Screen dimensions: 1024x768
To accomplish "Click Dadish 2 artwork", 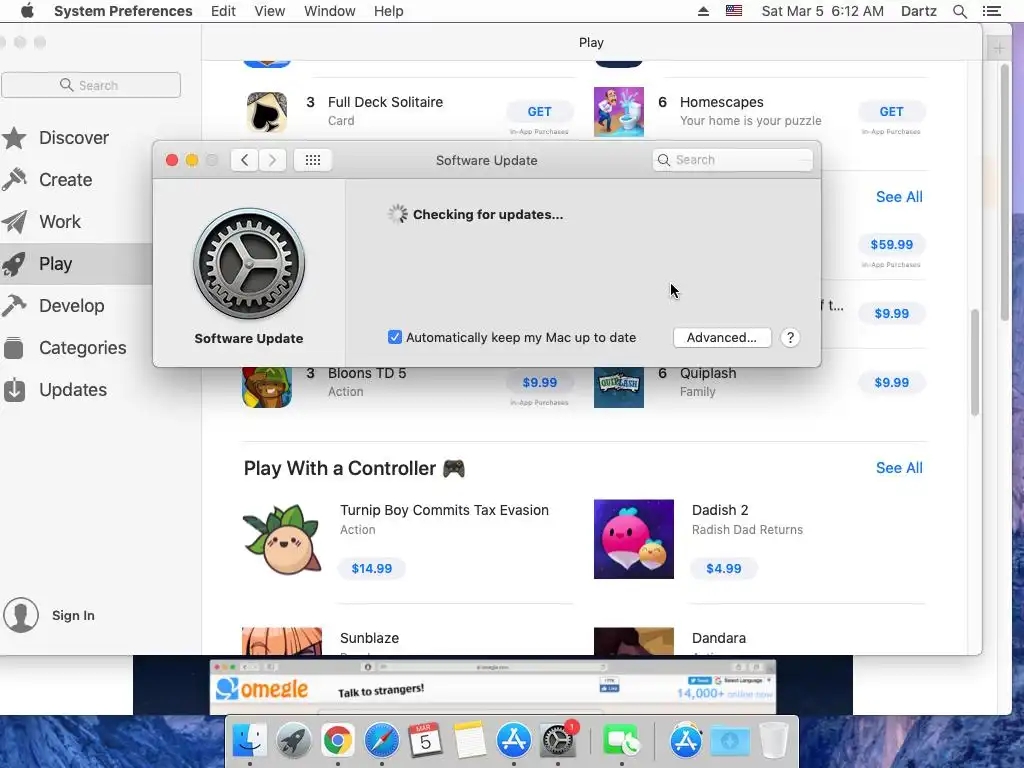I will (x=633, y=539).
